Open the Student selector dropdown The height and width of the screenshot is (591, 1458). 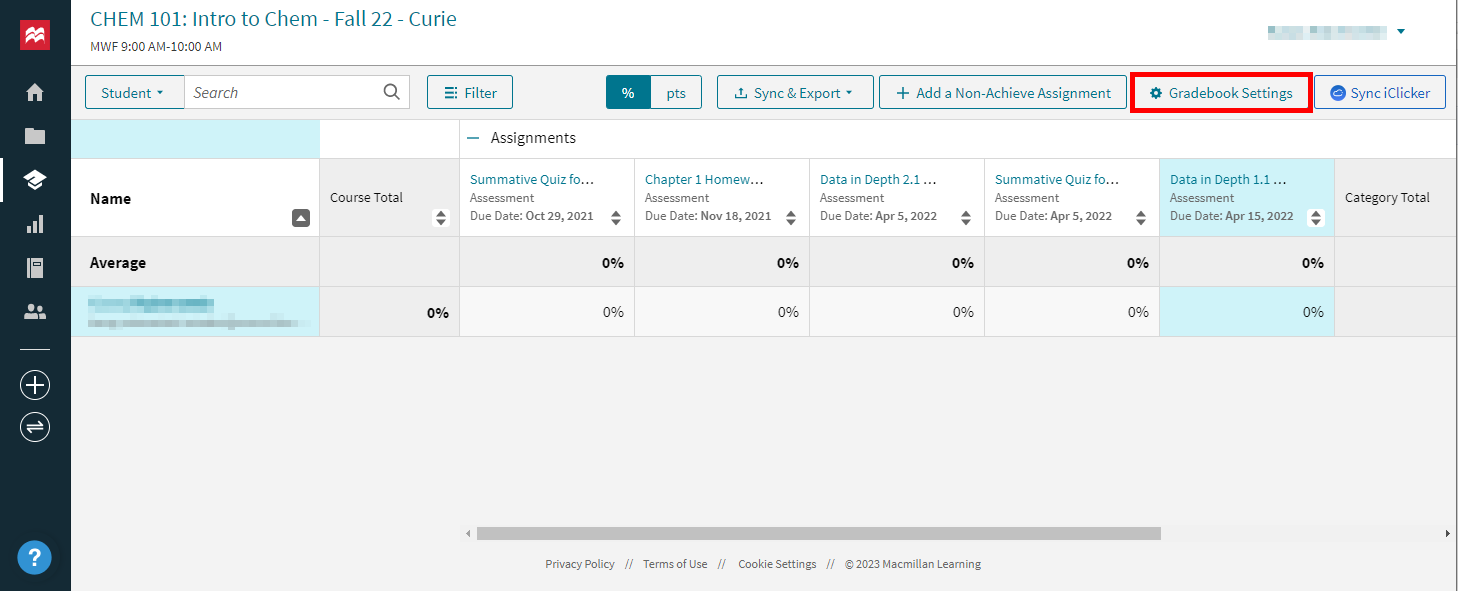point(134,91)
